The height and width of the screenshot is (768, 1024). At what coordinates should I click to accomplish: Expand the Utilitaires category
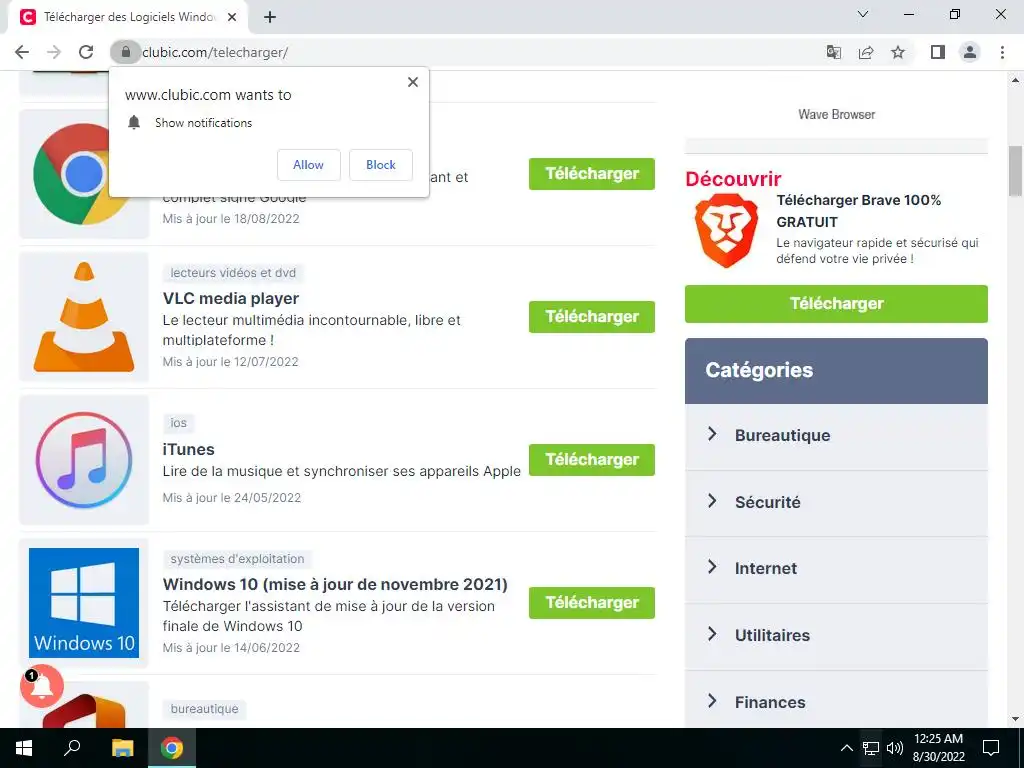click(x=836, y=635)
